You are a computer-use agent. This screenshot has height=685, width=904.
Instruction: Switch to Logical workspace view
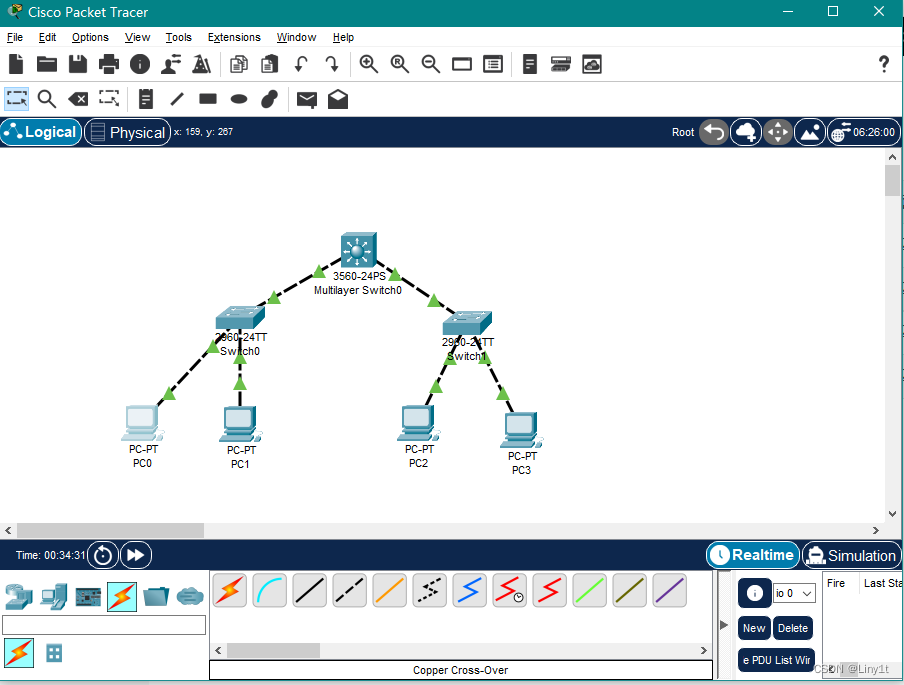(x=41, y=132)
